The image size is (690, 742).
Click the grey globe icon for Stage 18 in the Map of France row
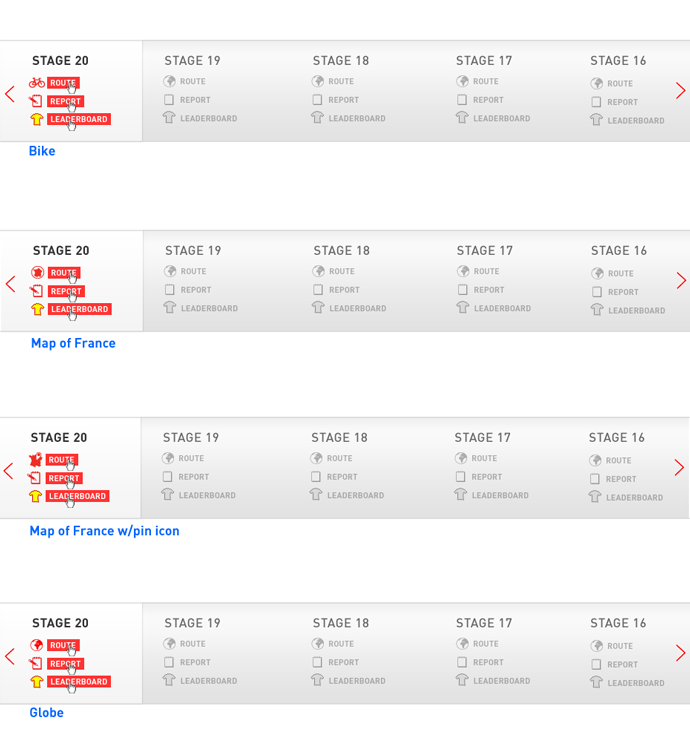point(318,271)
